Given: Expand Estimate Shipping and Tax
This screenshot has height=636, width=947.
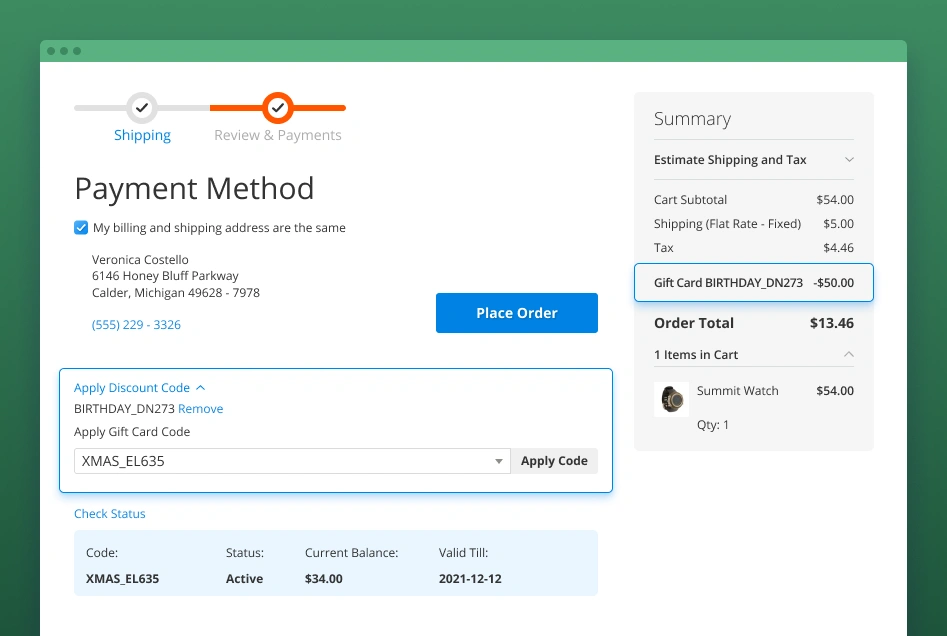Looking at the screenshot, I should click(730, 159).
